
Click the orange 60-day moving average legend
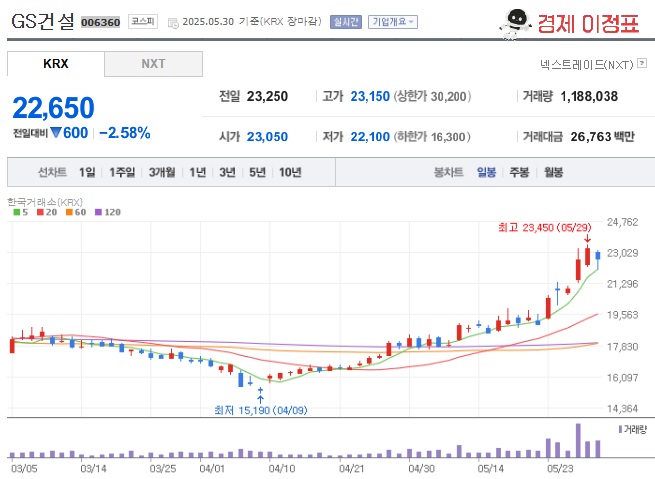76,212
